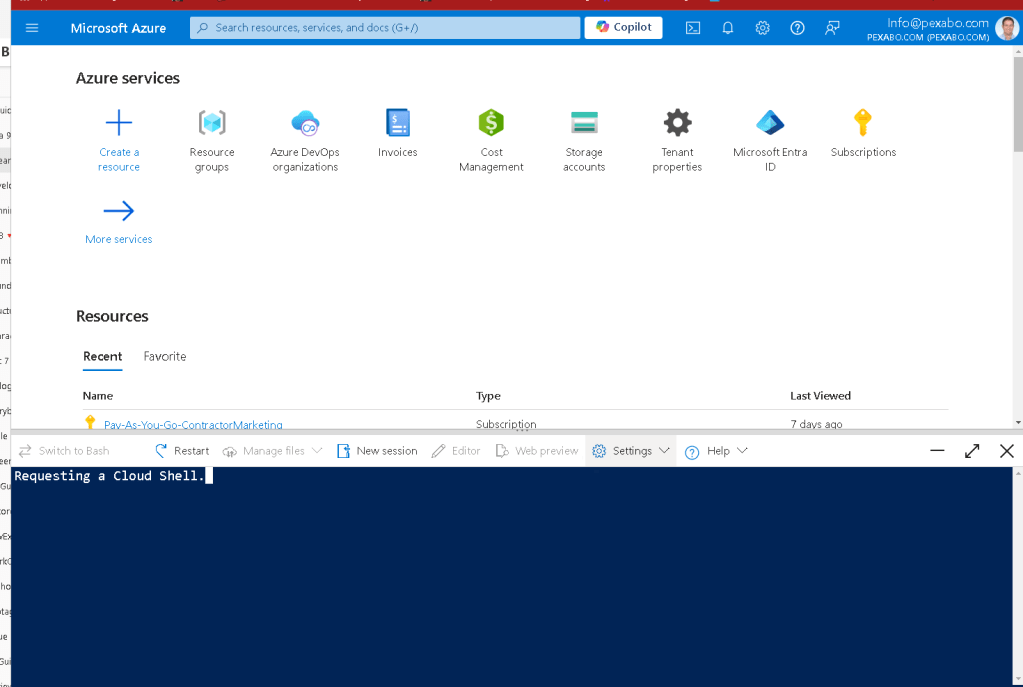1023x687 pixels.
Task: Open Web preview in Cloud Shell
Action: (537, 451)
